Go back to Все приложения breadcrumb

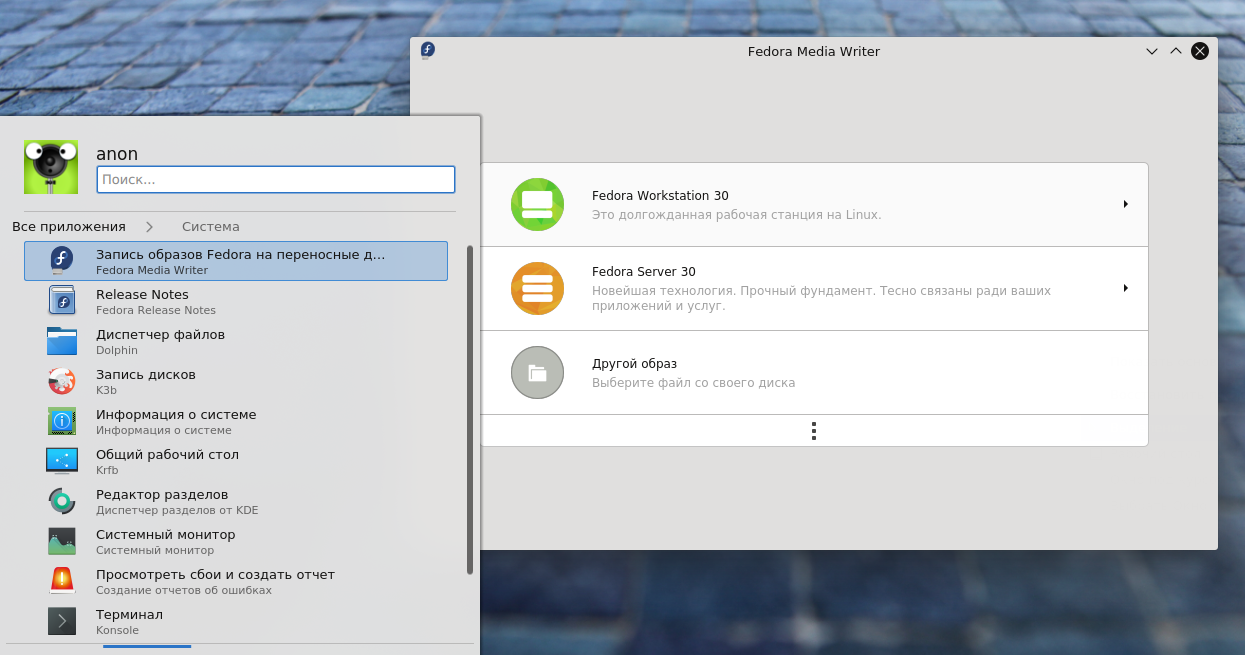[69, 227]
